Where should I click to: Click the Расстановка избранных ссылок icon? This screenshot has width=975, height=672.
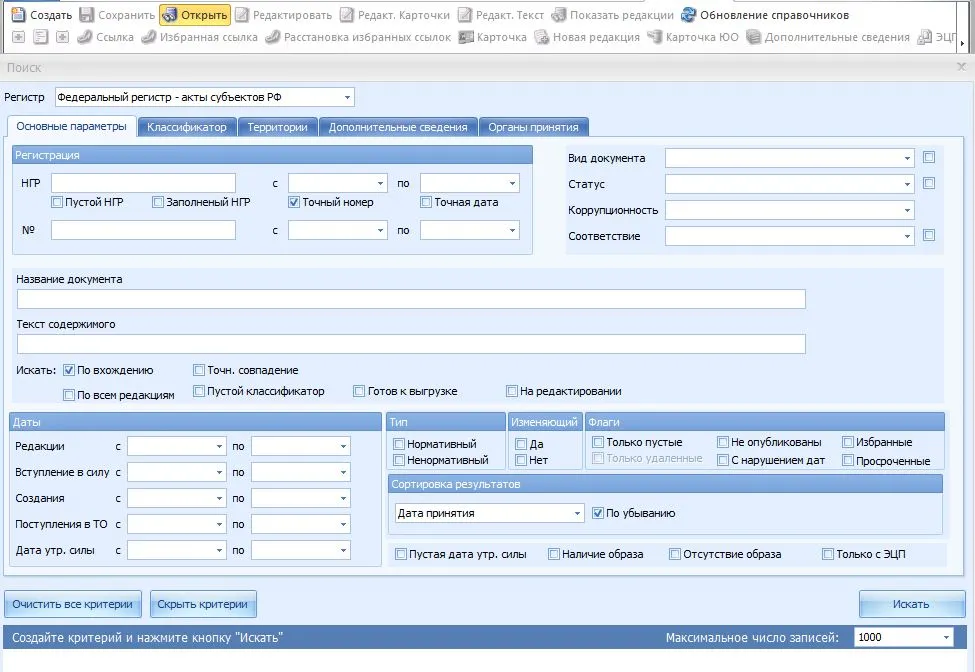pyautogui.click(x=272, y=37)
